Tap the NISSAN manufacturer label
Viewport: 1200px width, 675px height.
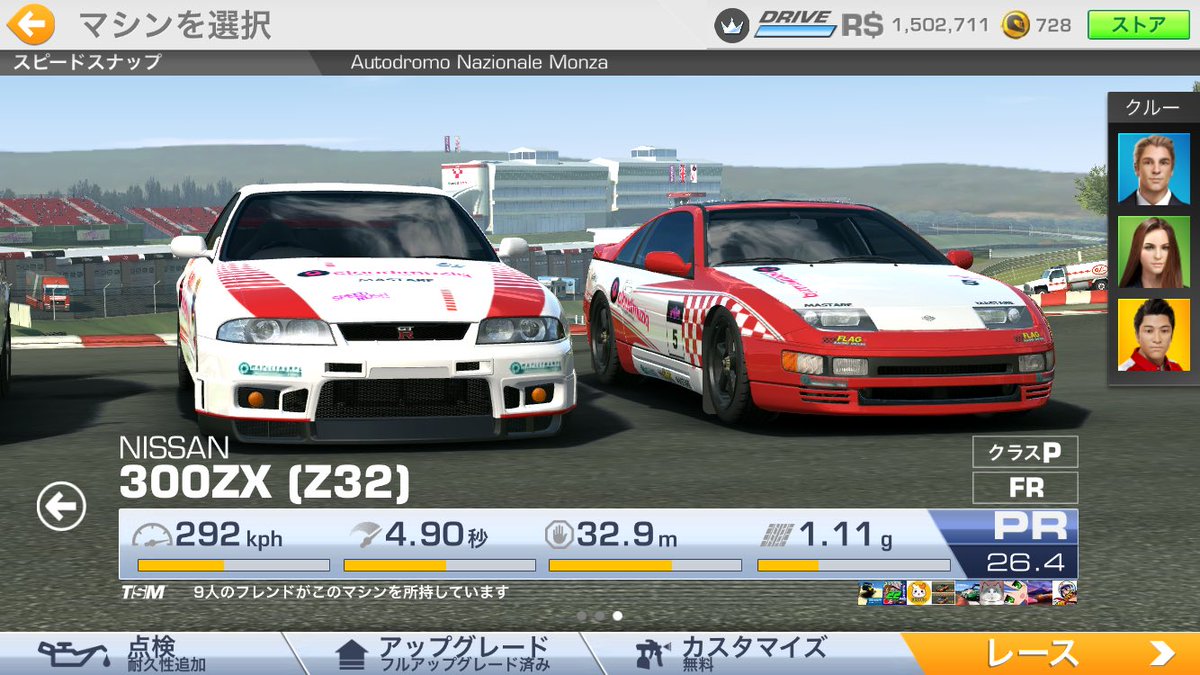click(x=174, y=448)
